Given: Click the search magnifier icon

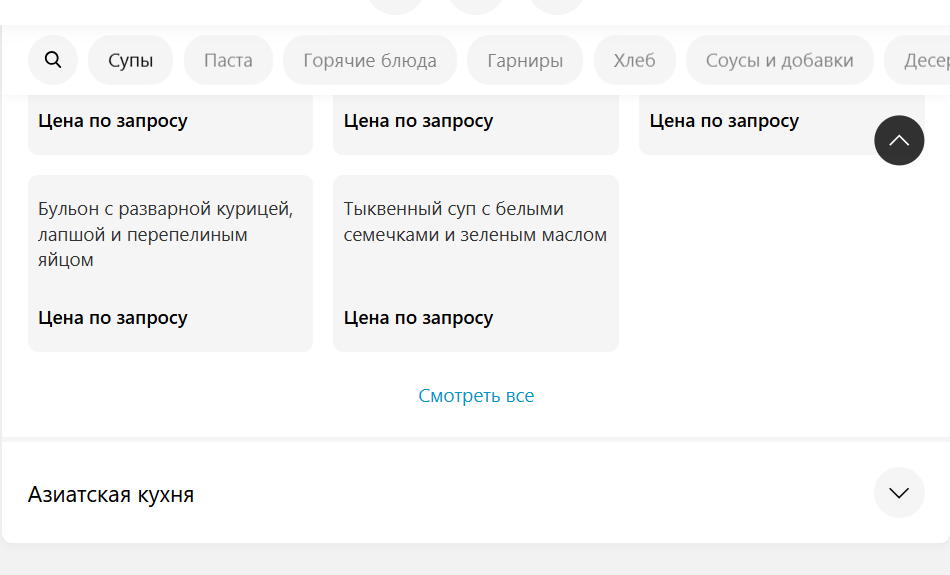Looking at the screenshot, I should click(x=53, y=60).
